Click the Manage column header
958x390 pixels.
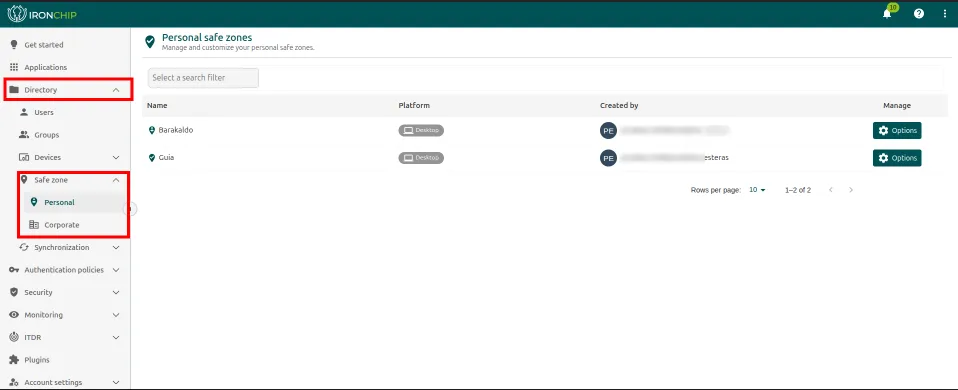[x=897, y=105]
